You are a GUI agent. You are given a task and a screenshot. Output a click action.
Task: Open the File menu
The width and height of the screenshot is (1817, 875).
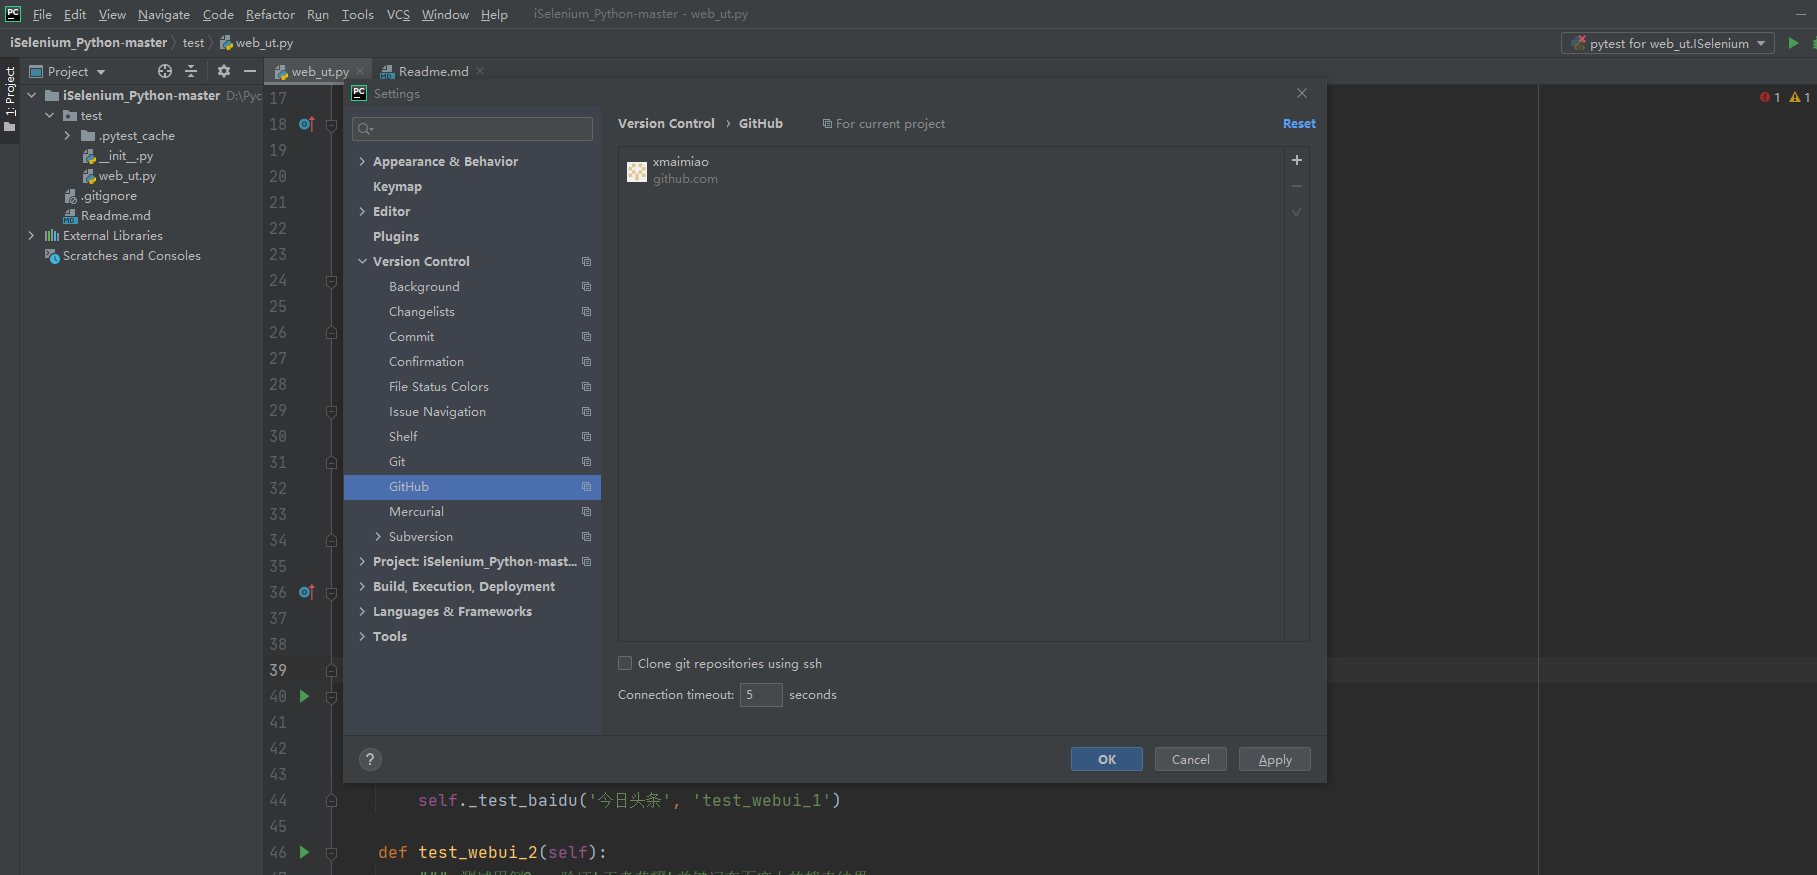pos(42,14)
